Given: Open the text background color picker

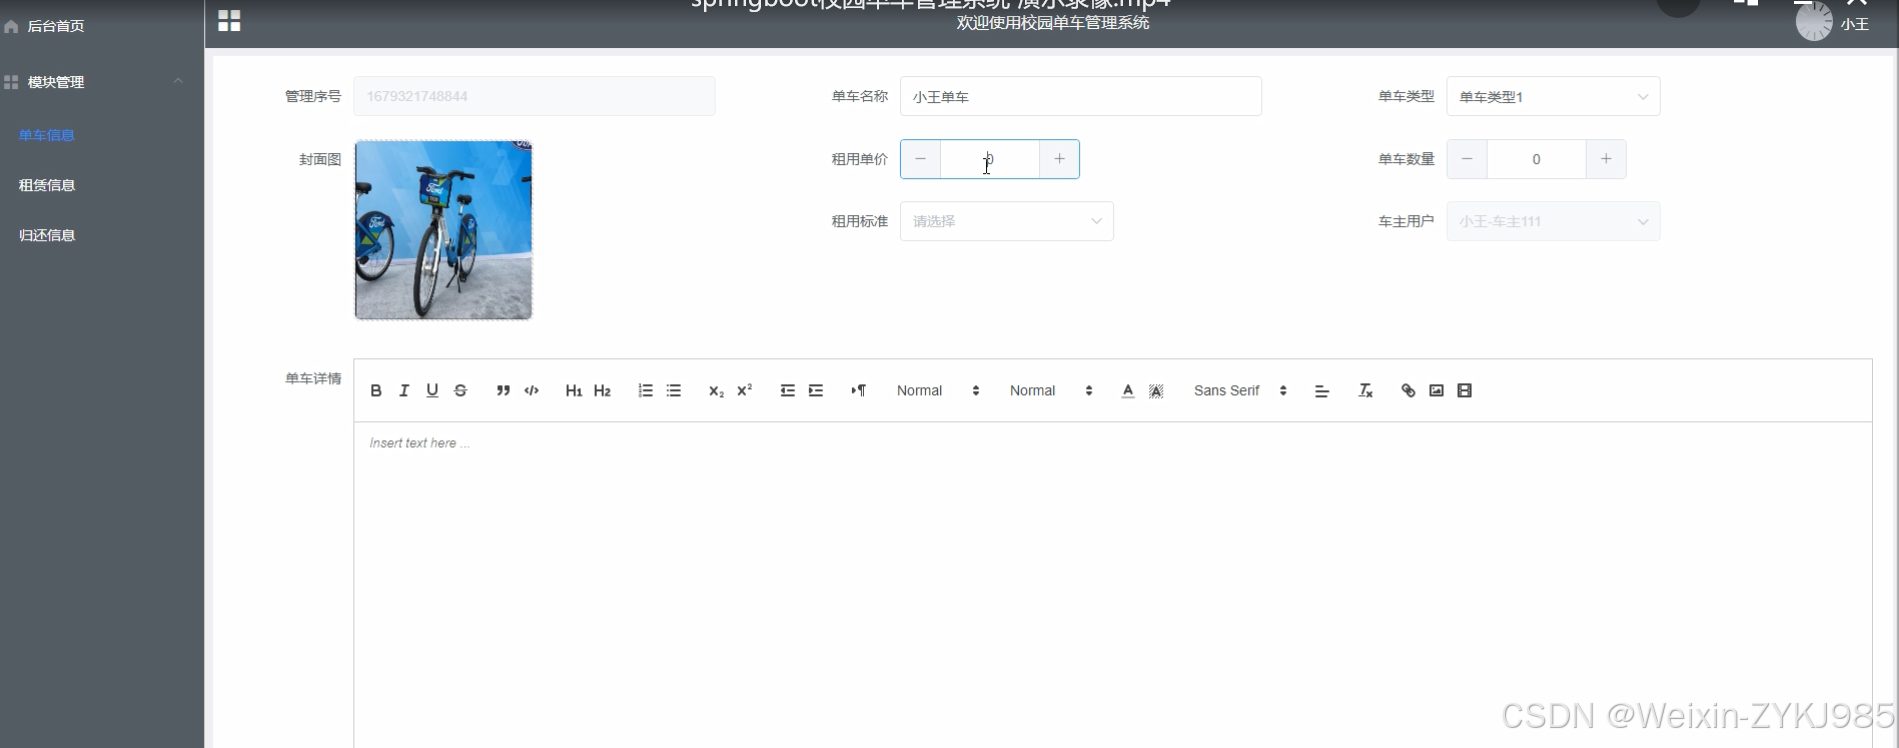Looking at the screenshot, I should coord(1156,391).
